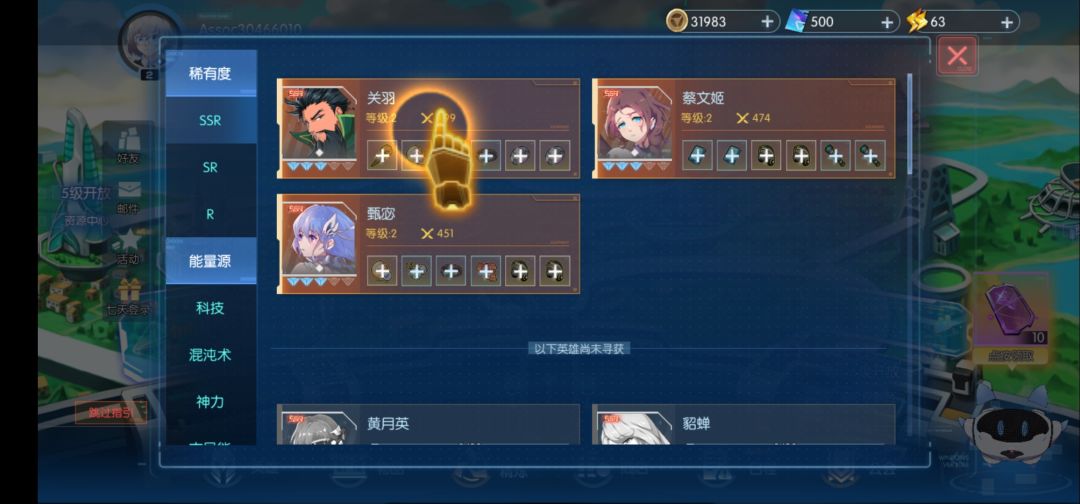The height and width of the screenshot is (504, 1080).
Task: Select the 神力 filter
Action: coord(211,401)
